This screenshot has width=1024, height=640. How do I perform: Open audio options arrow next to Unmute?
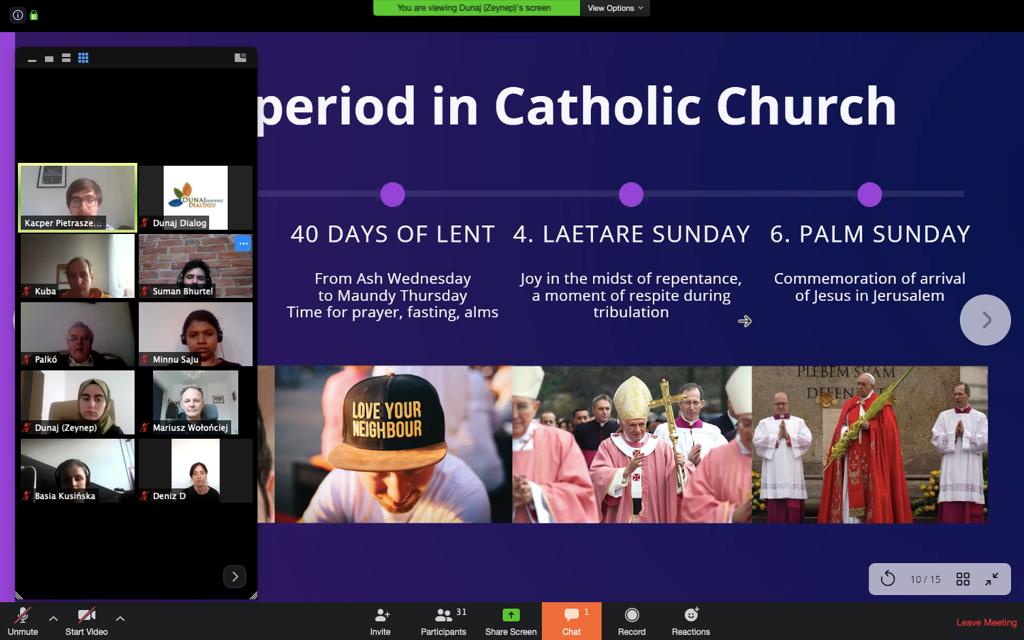tap(53, 618)
